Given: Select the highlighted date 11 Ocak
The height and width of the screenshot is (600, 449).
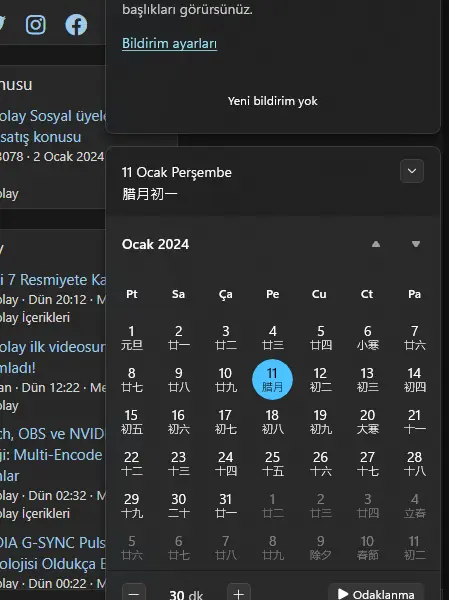Looking at the screenshot, I should click(x=273, y=379).
